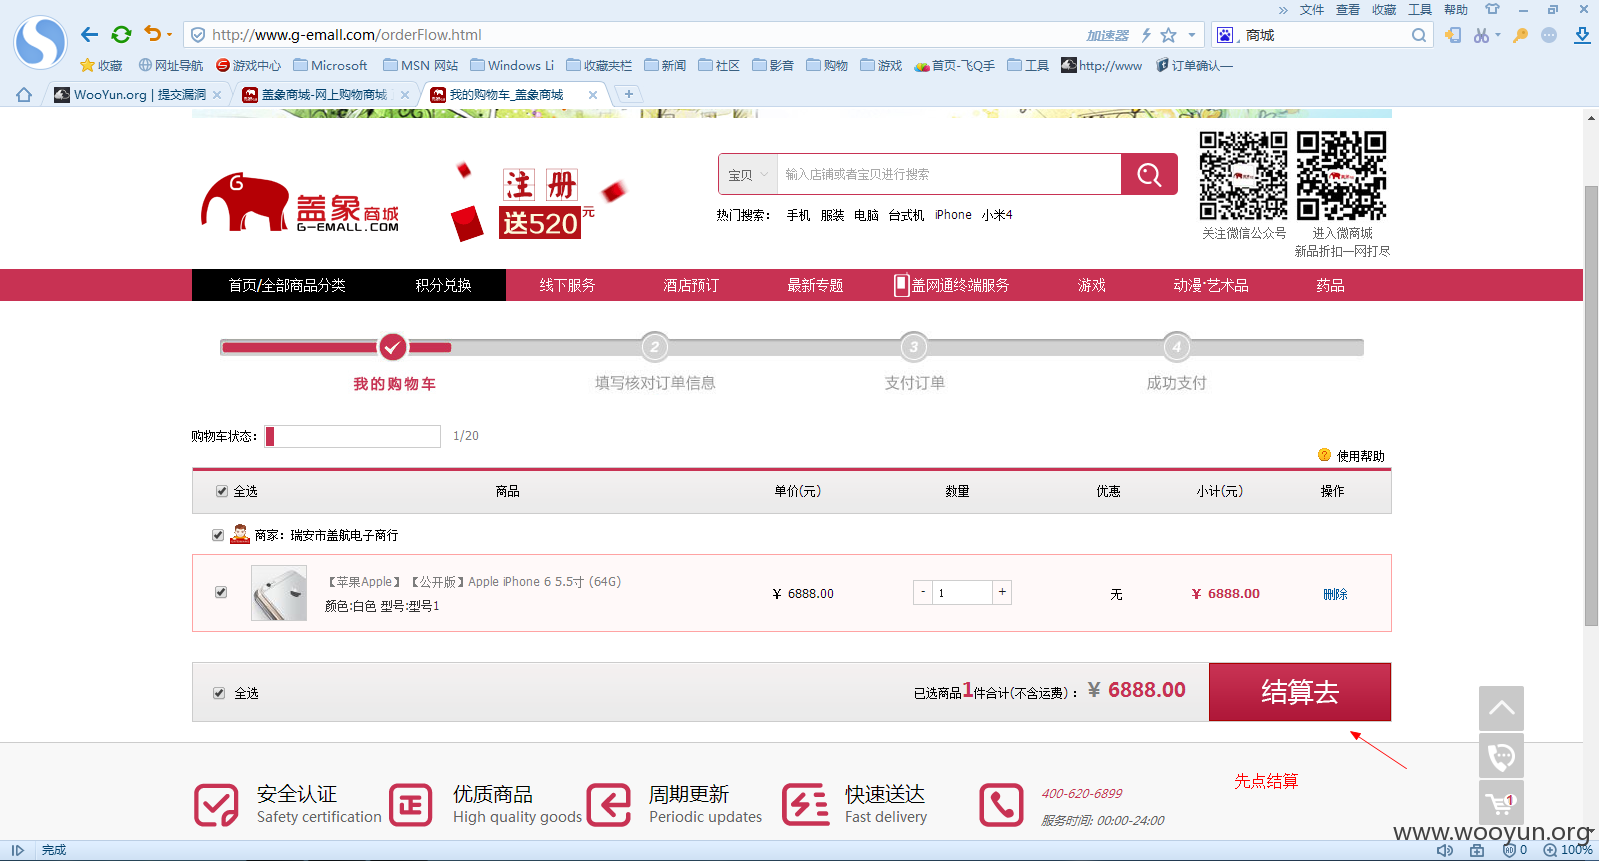Click the step 2 填写核对订单信息 marker

655,347
